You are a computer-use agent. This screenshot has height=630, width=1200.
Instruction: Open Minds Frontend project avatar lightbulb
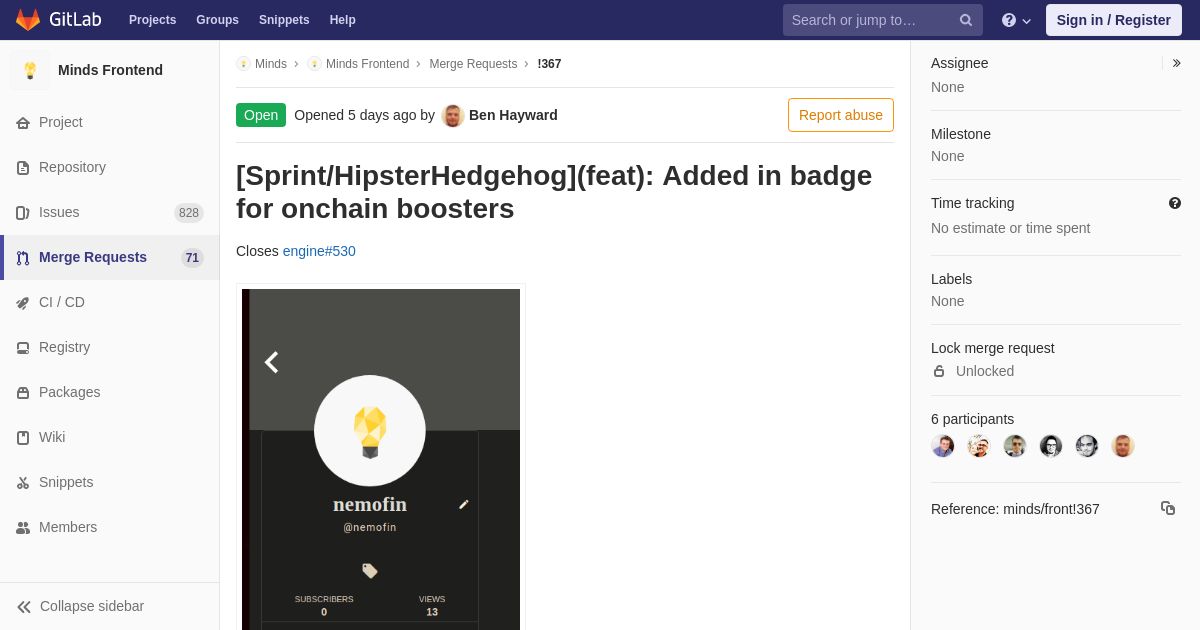[x=30, y=70]
